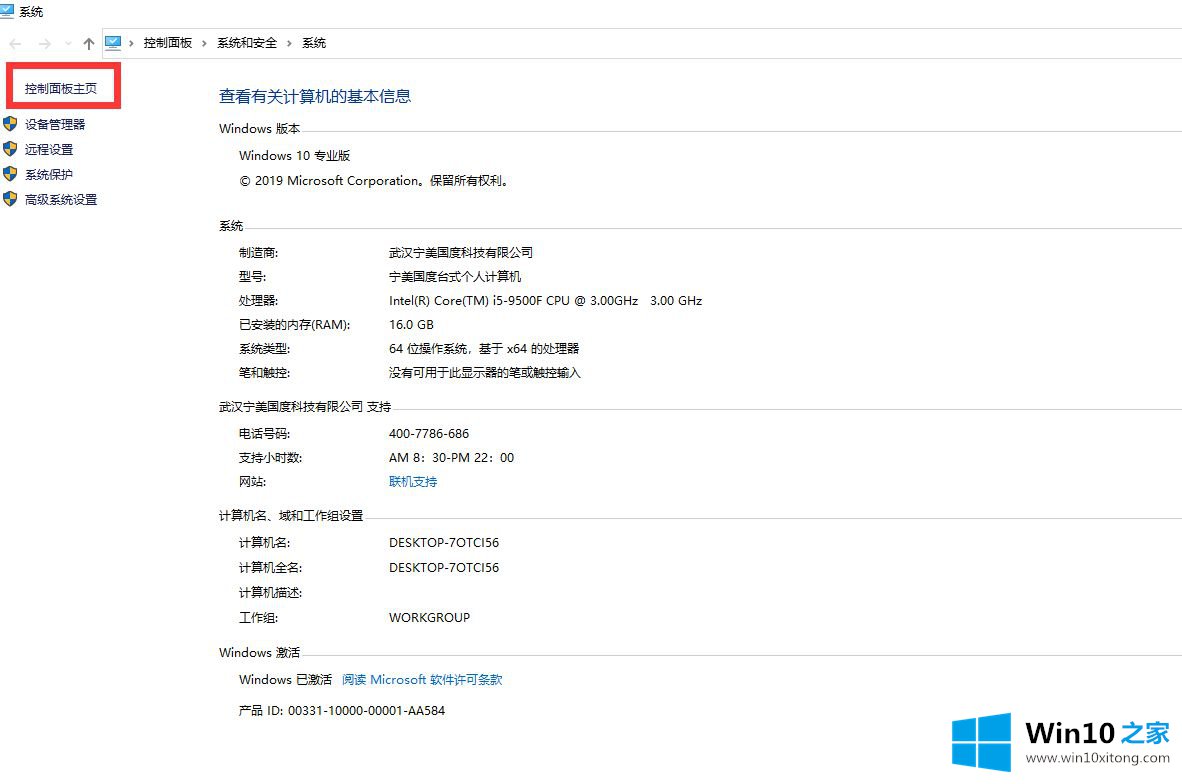Click the 系统 window title icon
This screenshot has width=1182, height=784.
[x=8, y=11]
